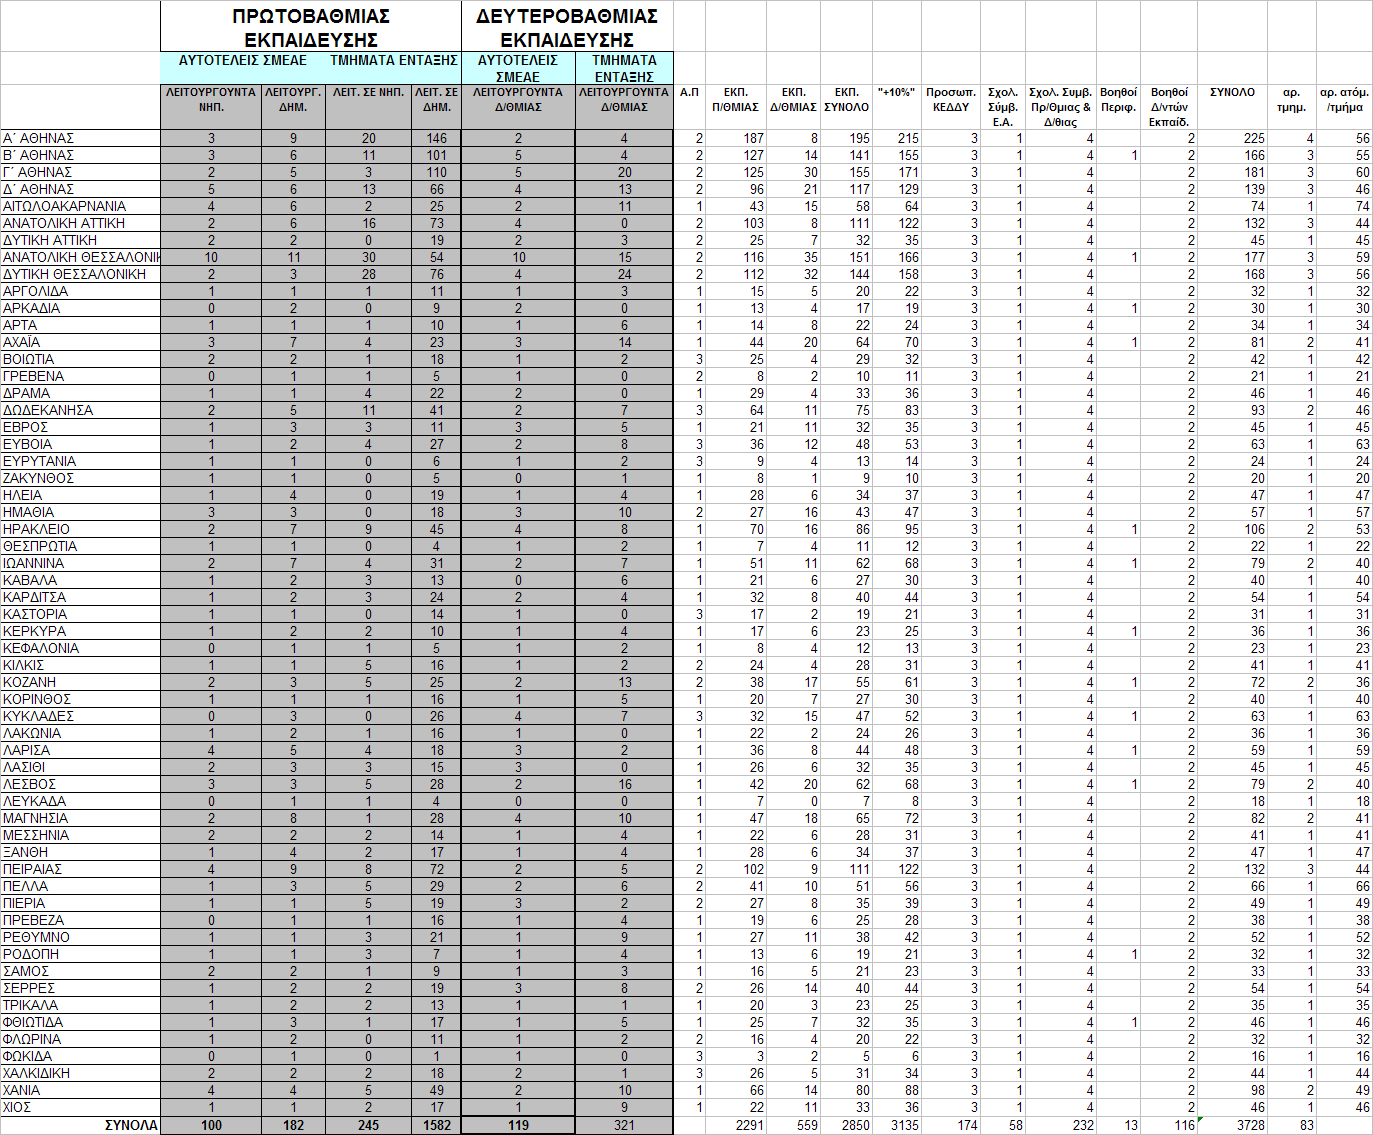Click total 245 in ΣΥΝΟΛΑ row

pyautogui.click(x=368, y=1125)
